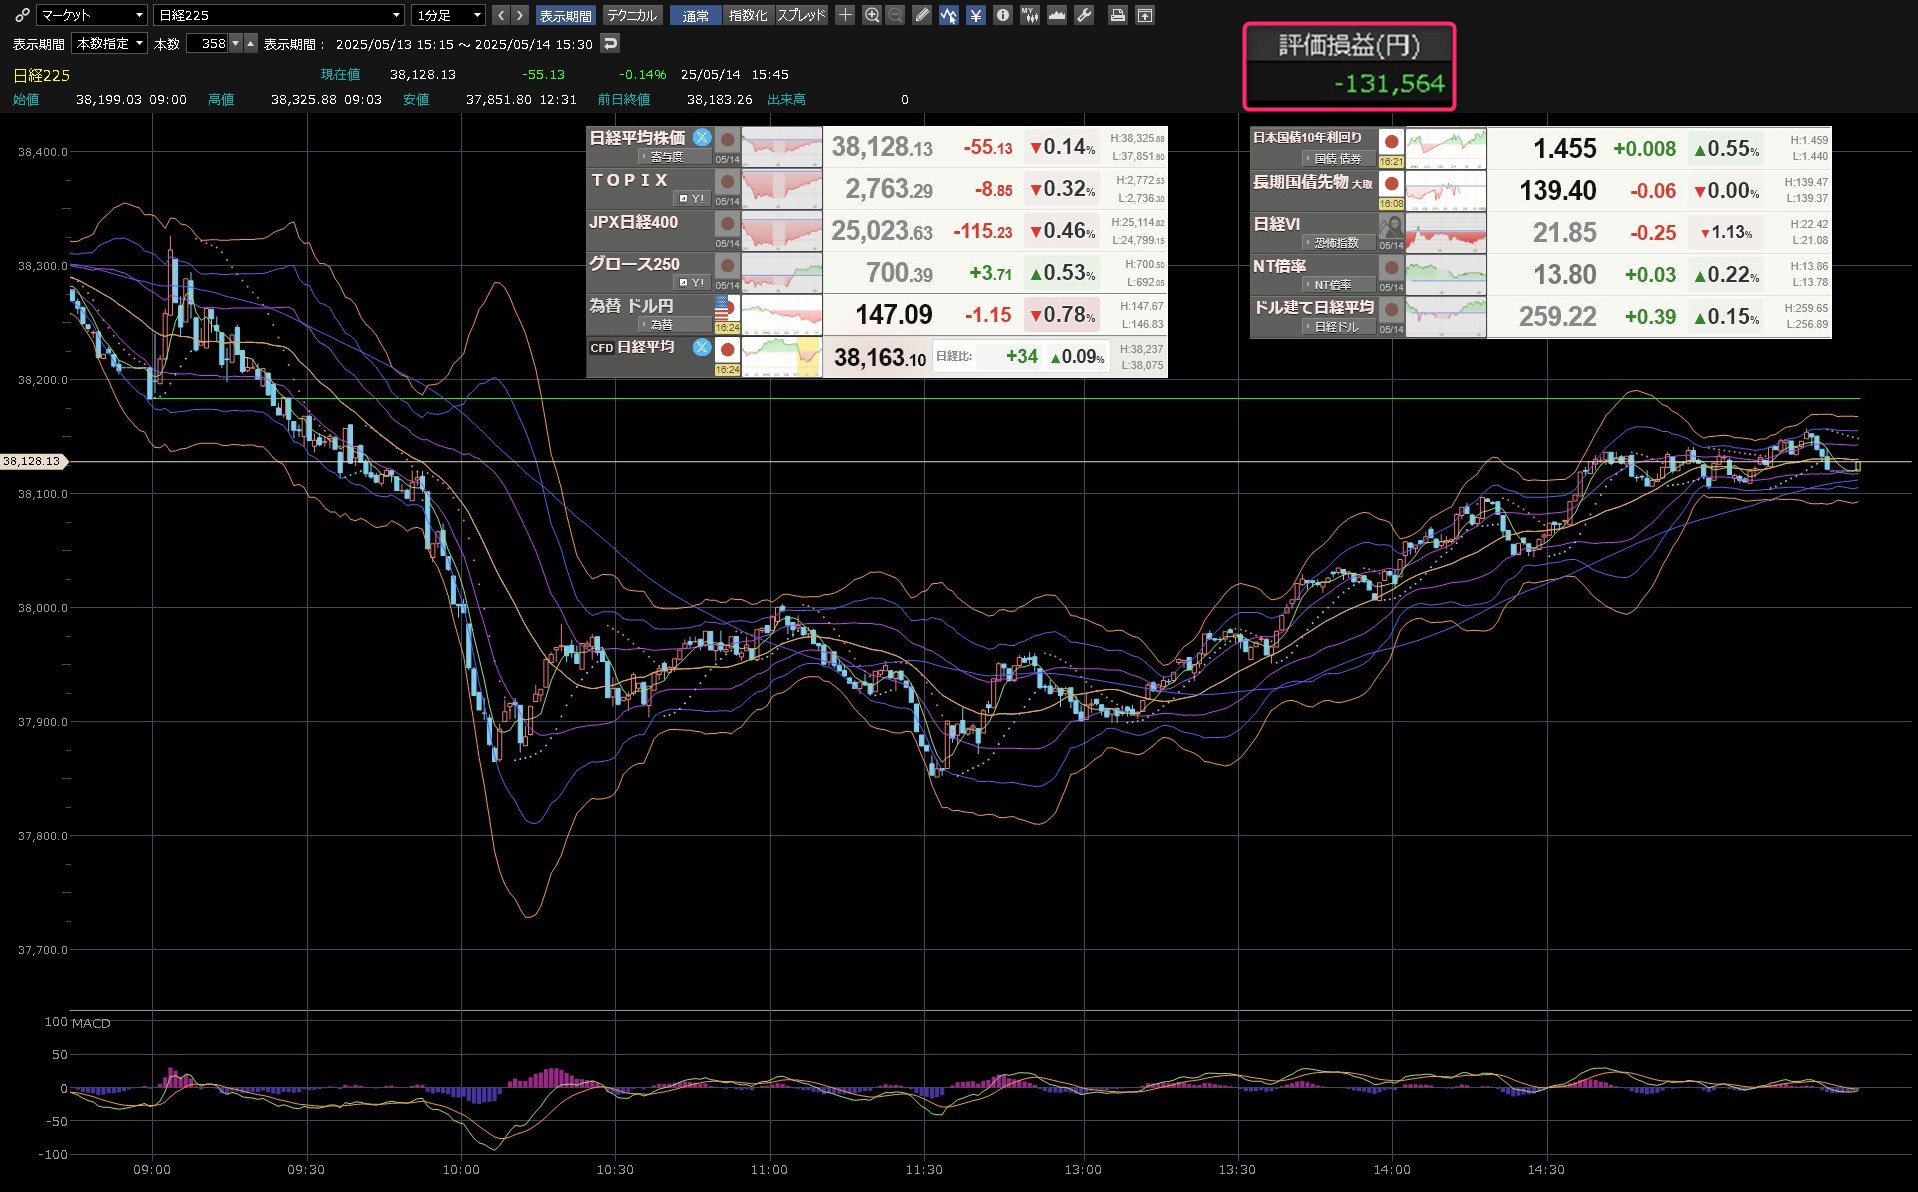Image resolution: width=1918 pixels, height=1192 pixels.
Task: Click the X share icon on 日経平均株価
Action: click(702, 138)
